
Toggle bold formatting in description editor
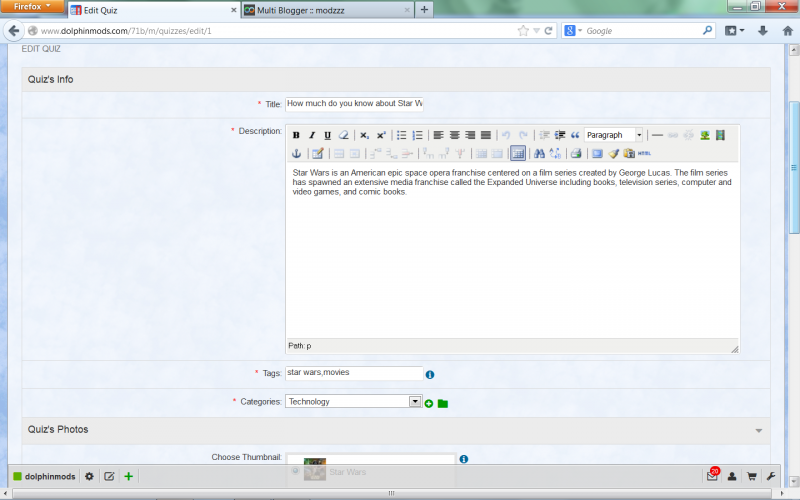(296, 135)
